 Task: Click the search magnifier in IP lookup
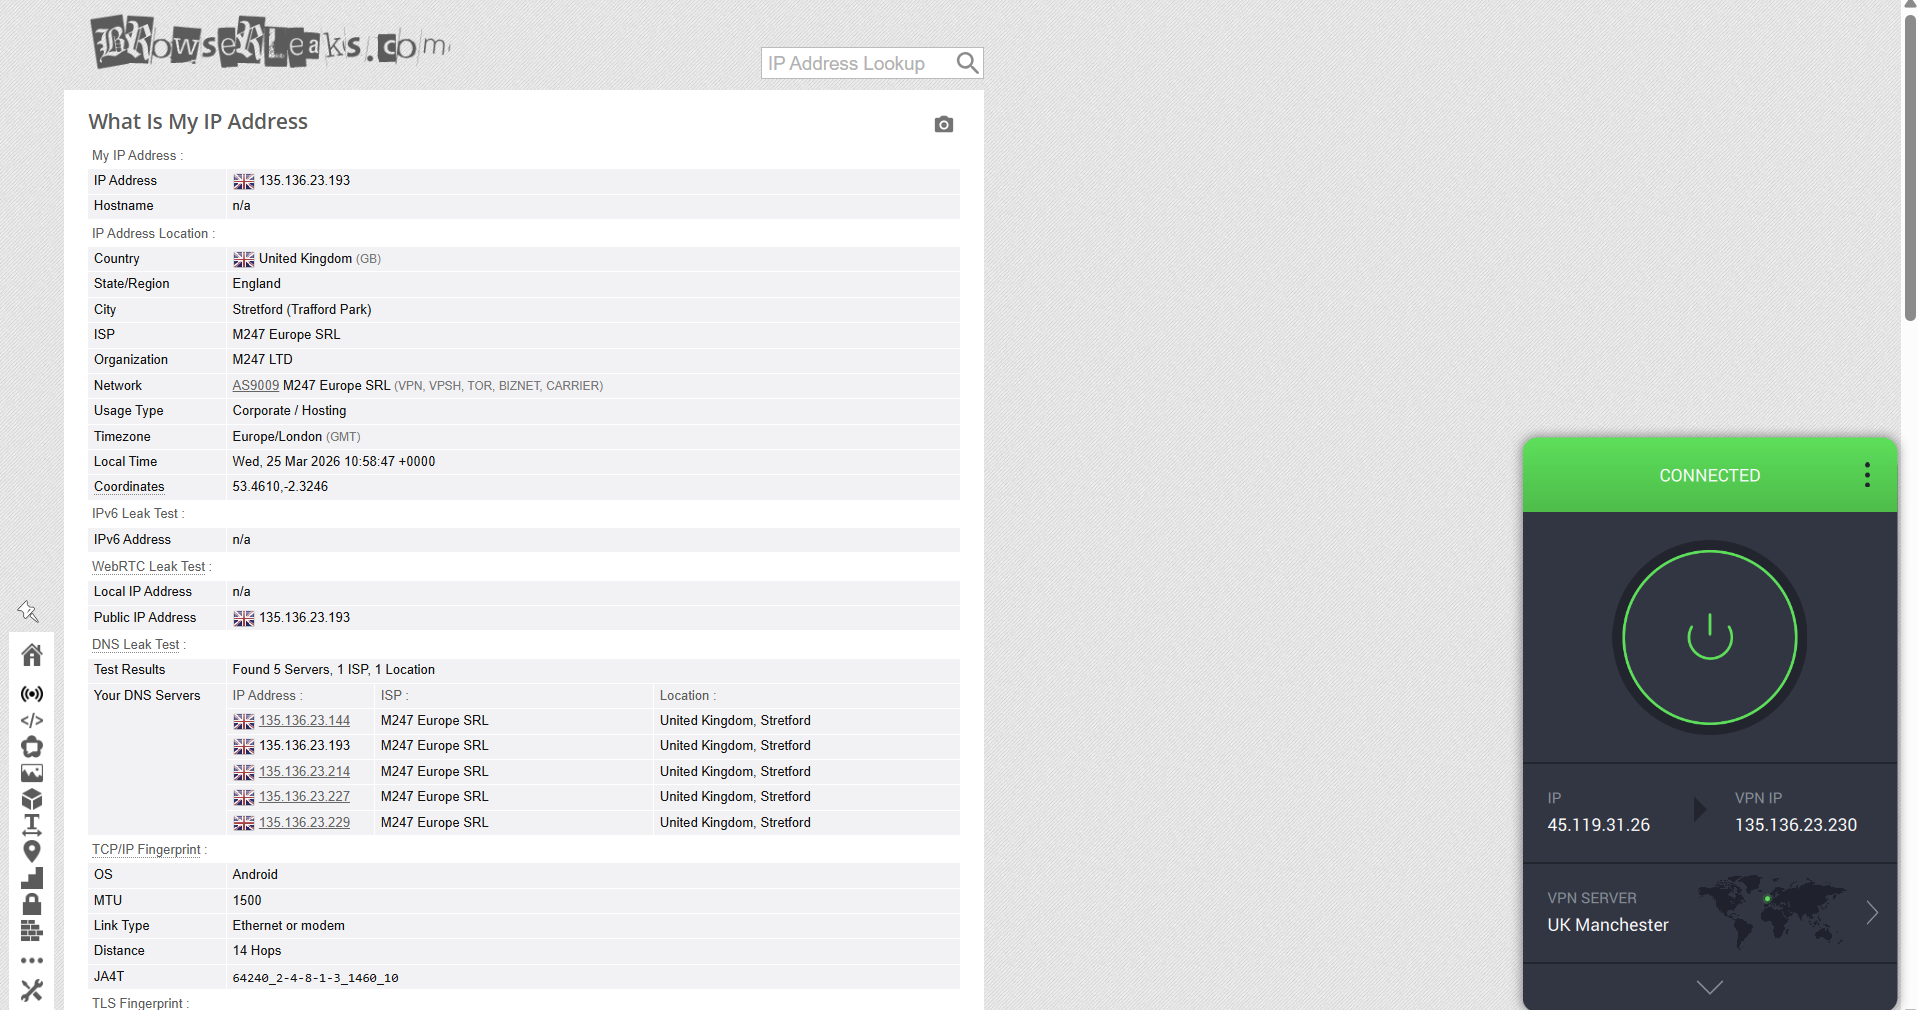pyautogui.click(x=966, y=63)
